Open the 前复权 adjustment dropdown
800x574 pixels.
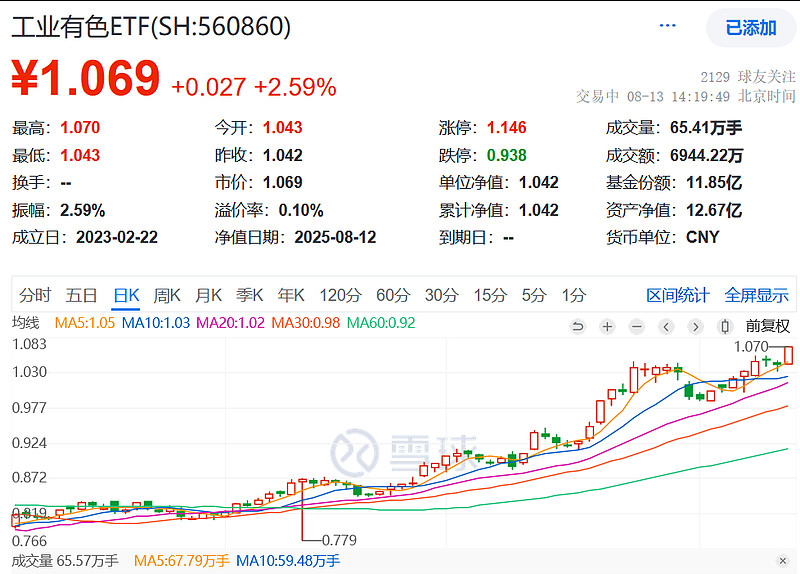[x=767, y=326]
